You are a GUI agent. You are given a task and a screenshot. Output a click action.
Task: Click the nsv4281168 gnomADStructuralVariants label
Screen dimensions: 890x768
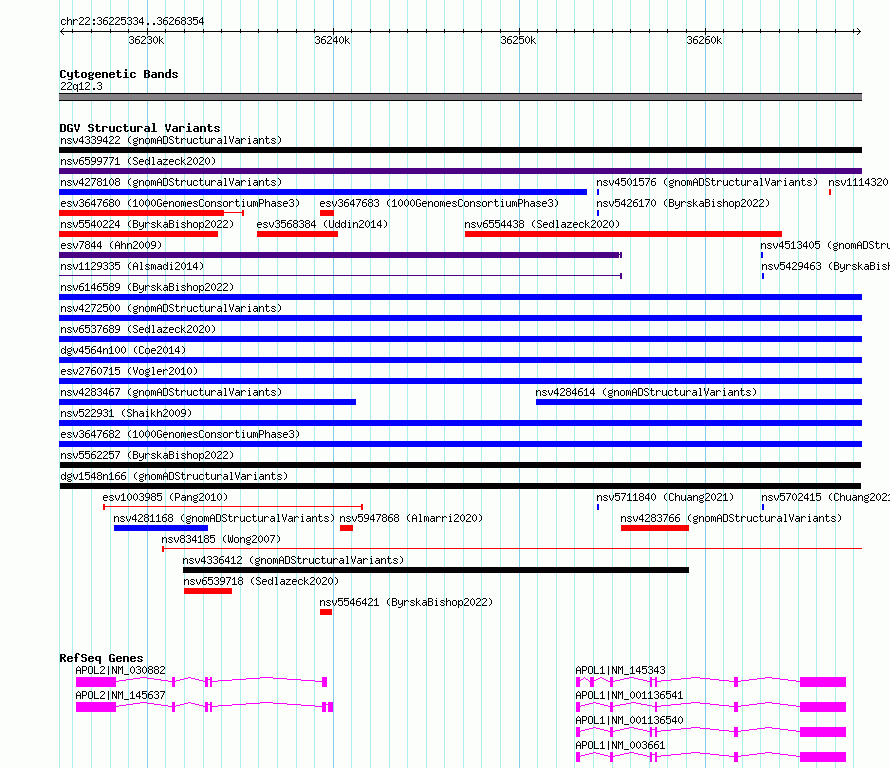tap(224, 518)
